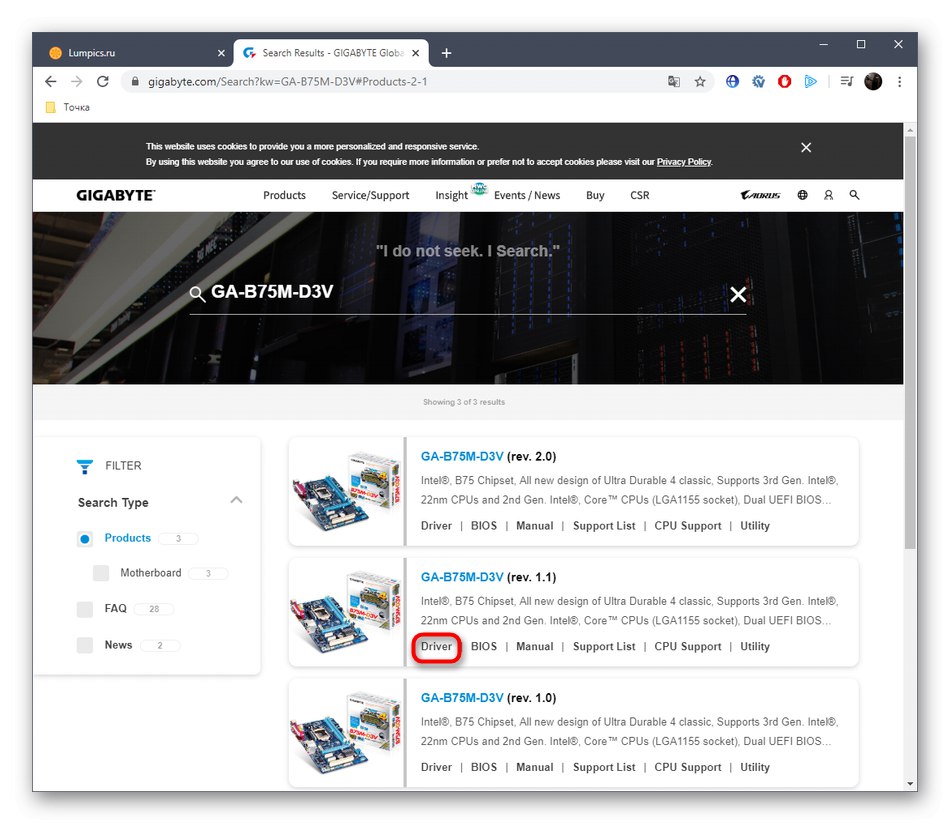Click the browser address bar URL

point(287,82)
